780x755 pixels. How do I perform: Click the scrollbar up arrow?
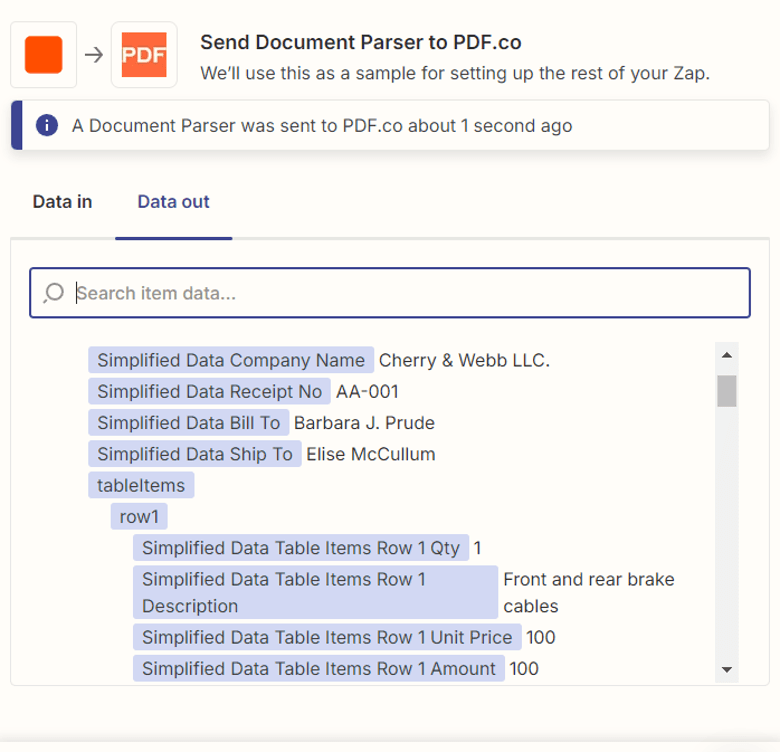[727, 354]
